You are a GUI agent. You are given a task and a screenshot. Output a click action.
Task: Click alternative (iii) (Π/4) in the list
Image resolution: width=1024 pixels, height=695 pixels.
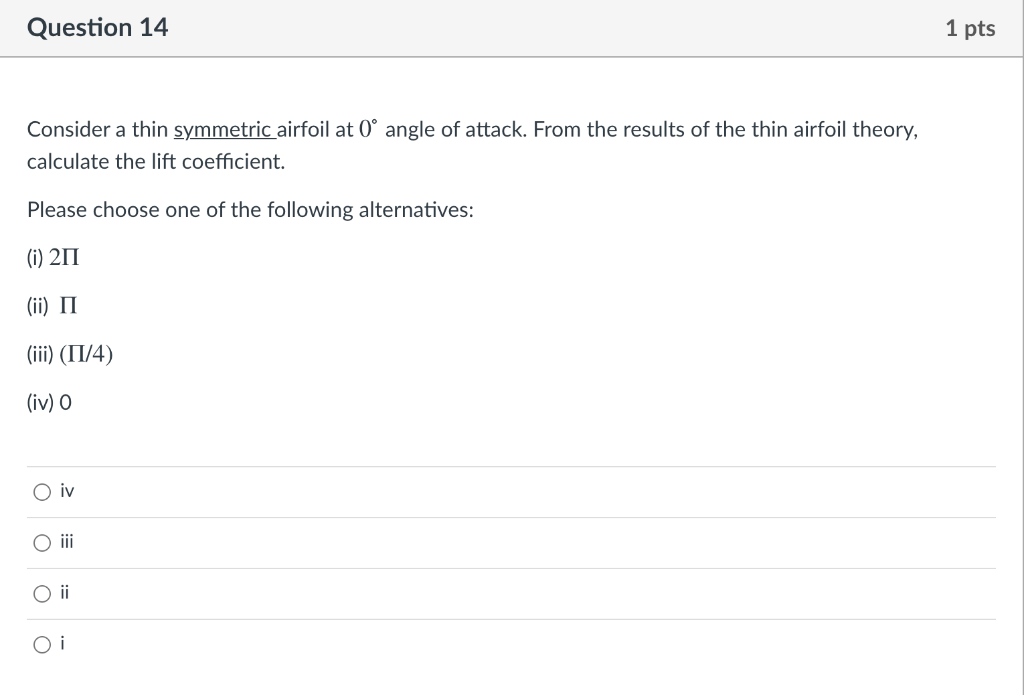(70, 354)
